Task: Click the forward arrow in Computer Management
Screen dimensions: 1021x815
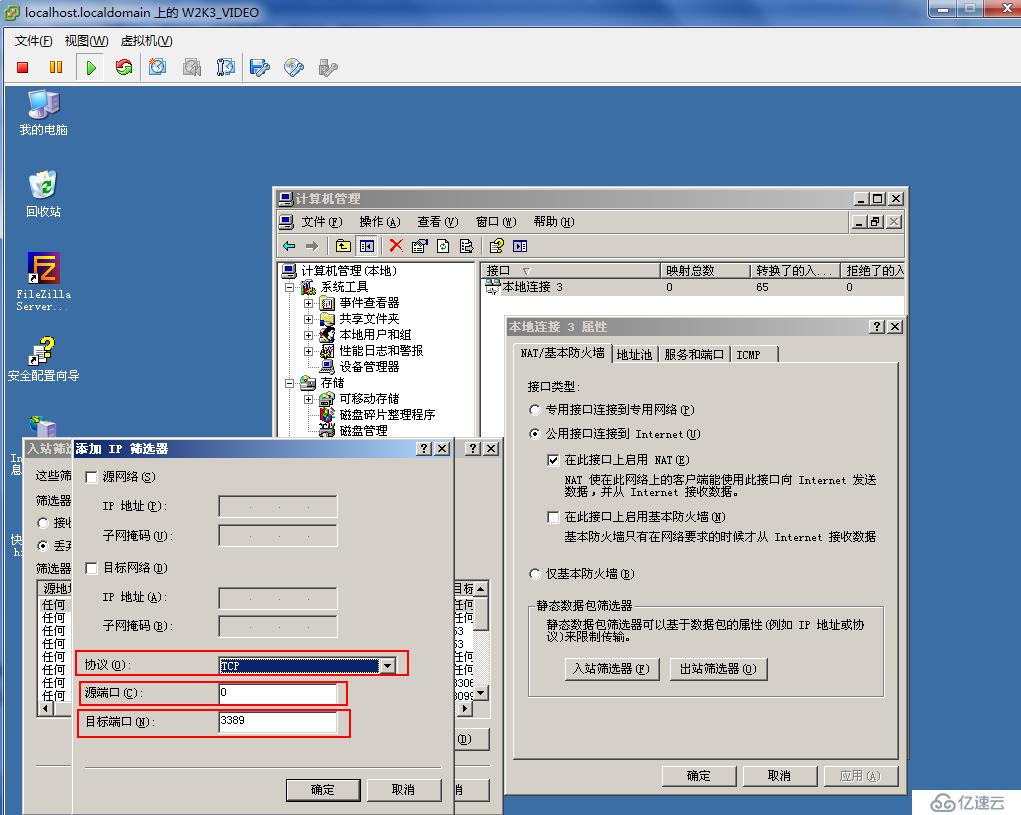Action: click(312, 246)
